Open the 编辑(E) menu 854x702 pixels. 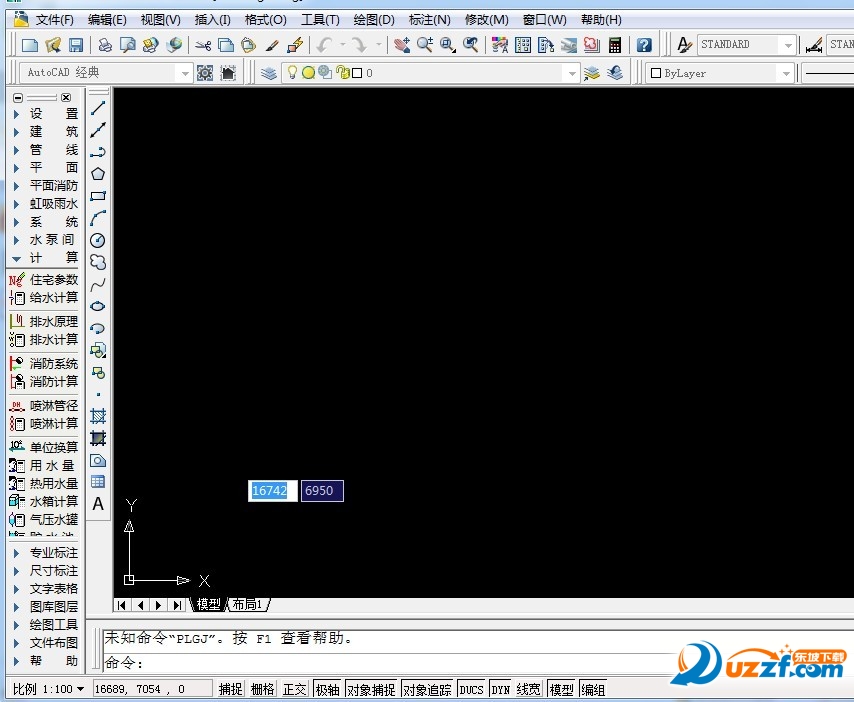pos(107,20)
